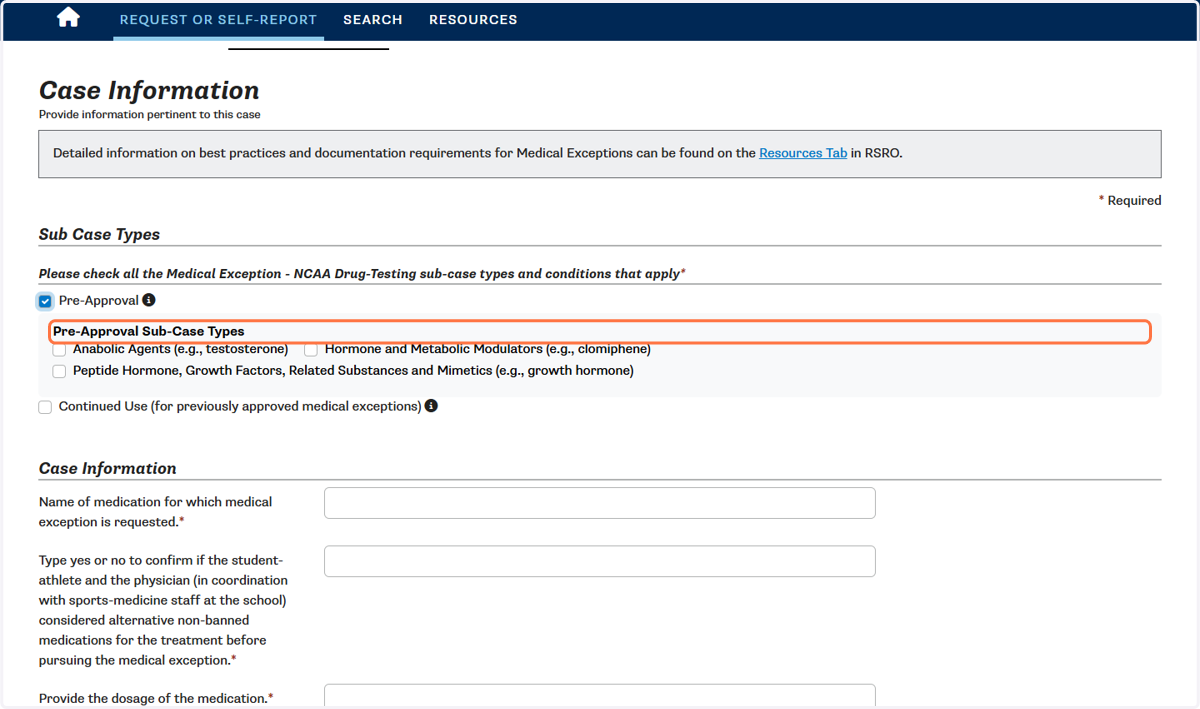Image resolution: width=1200 pixels, height=709 pixels.
Task: Click 'Name of medication' field label
Action: click(155, 511)
